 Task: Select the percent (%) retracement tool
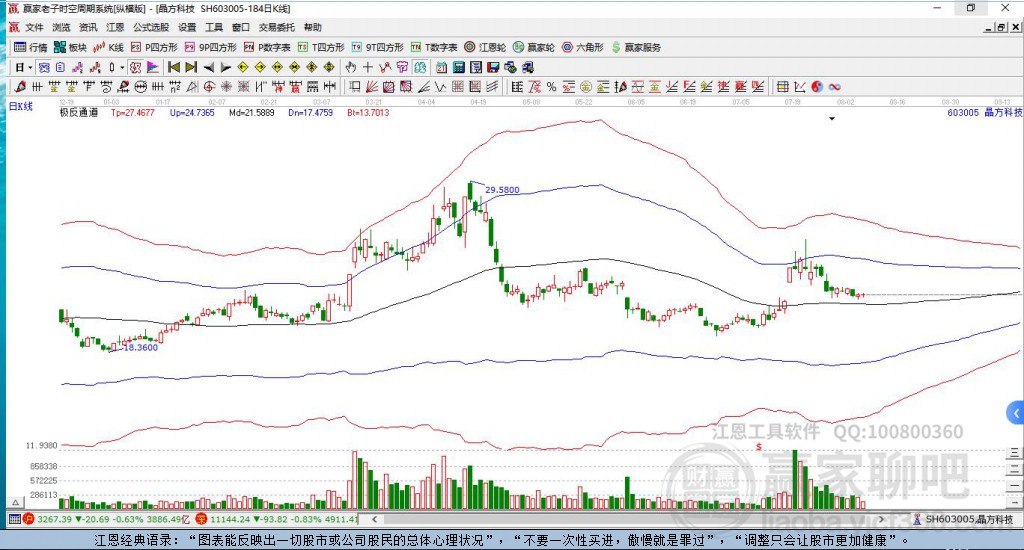(x=551, y=87)
